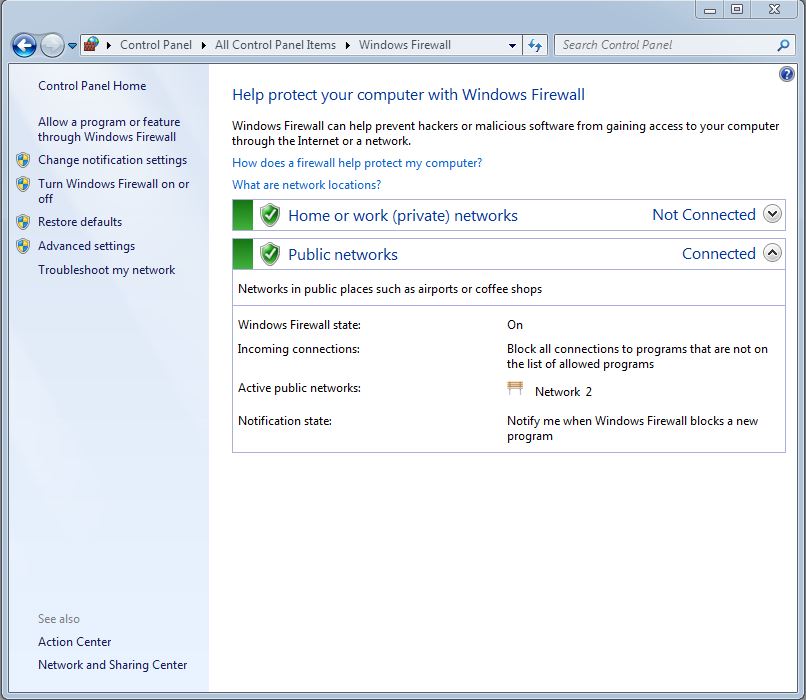
Task: Click the Forward navigation arrow button
Action: click(x=52, y=45)
